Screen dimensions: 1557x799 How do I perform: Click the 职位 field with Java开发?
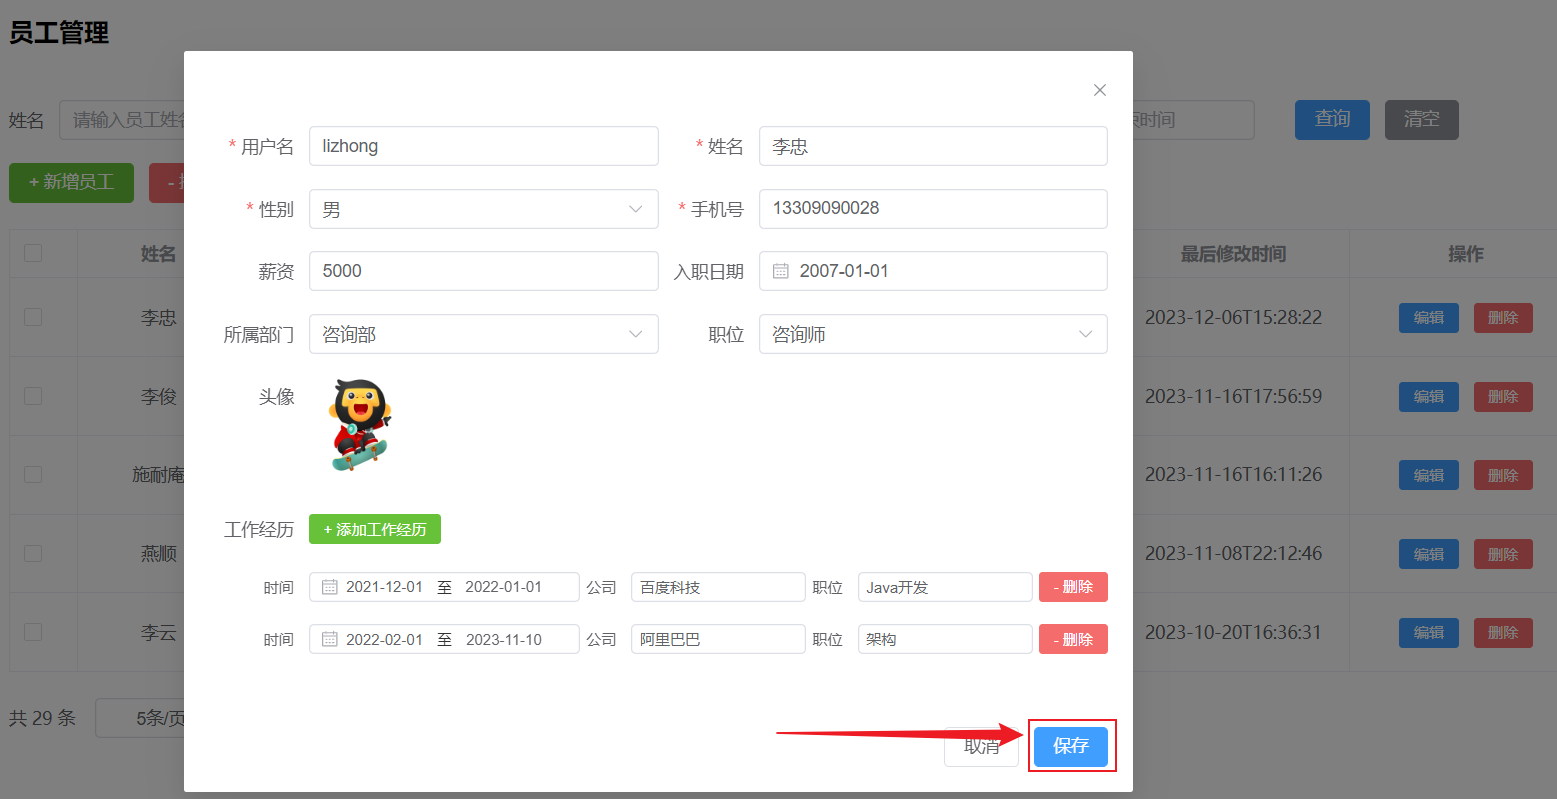(x=945, y=587)
